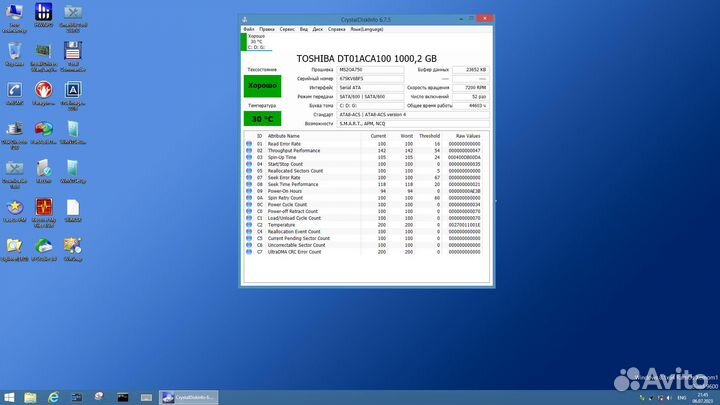Click the SATA/600 | SATA/600 transfer mode field
This screenshot has width=720, height=405.
pos(370,96)
